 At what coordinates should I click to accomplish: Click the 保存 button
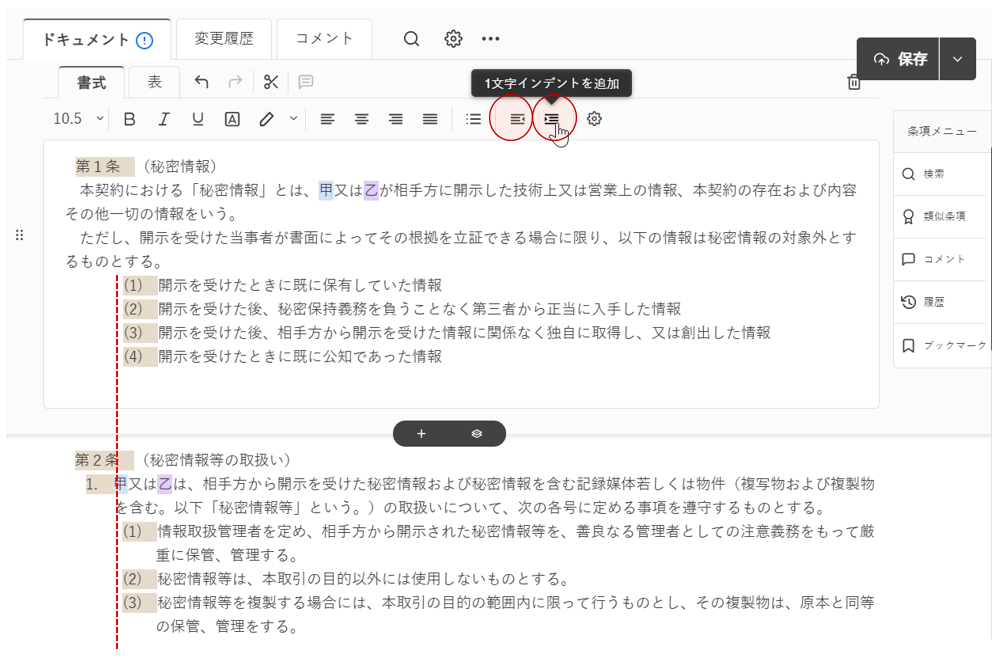(x=901, y=59)
